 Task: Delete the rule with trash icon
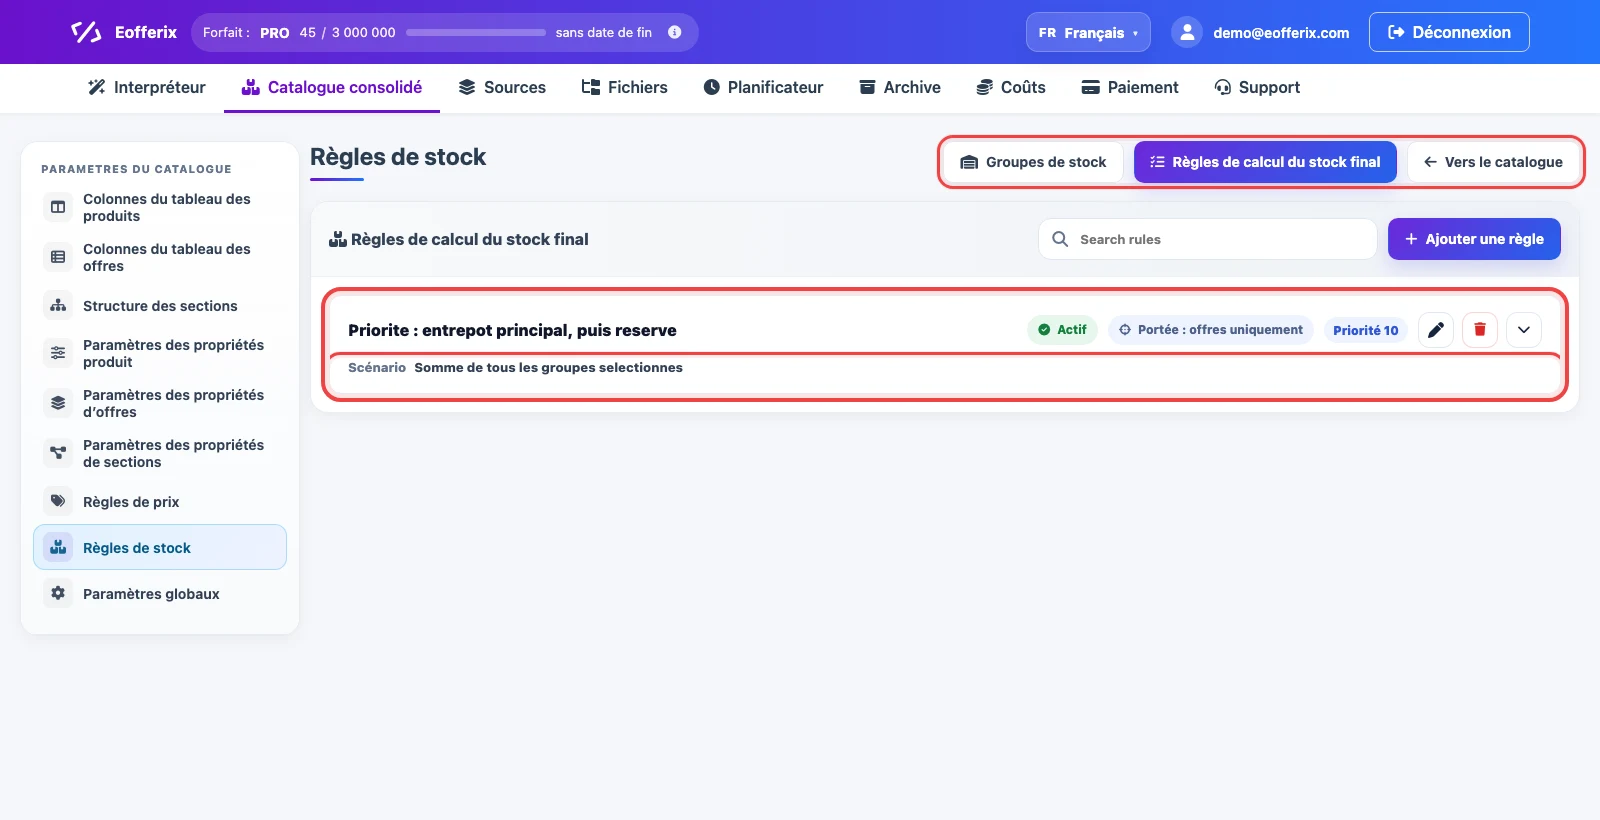pos(1480,330)
